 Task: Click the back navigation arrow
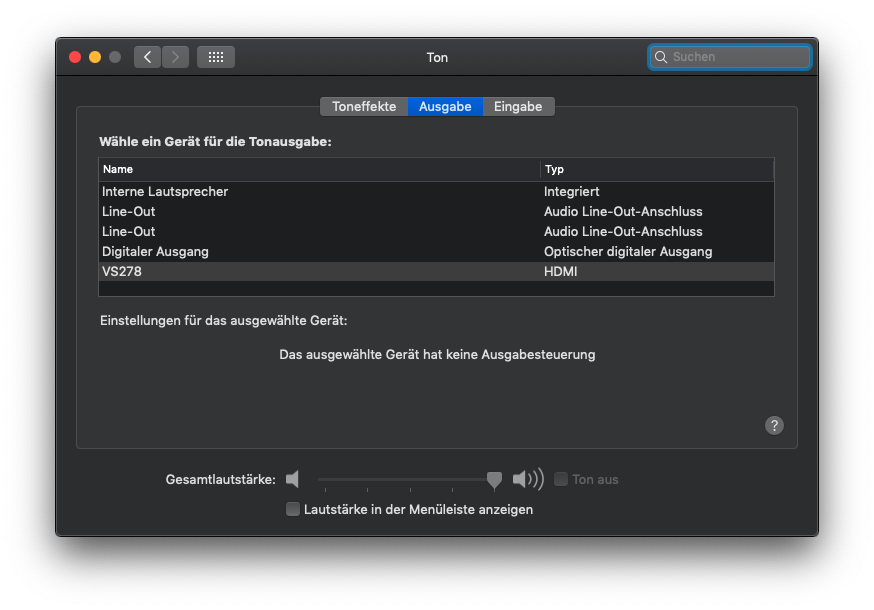(148, 57)
